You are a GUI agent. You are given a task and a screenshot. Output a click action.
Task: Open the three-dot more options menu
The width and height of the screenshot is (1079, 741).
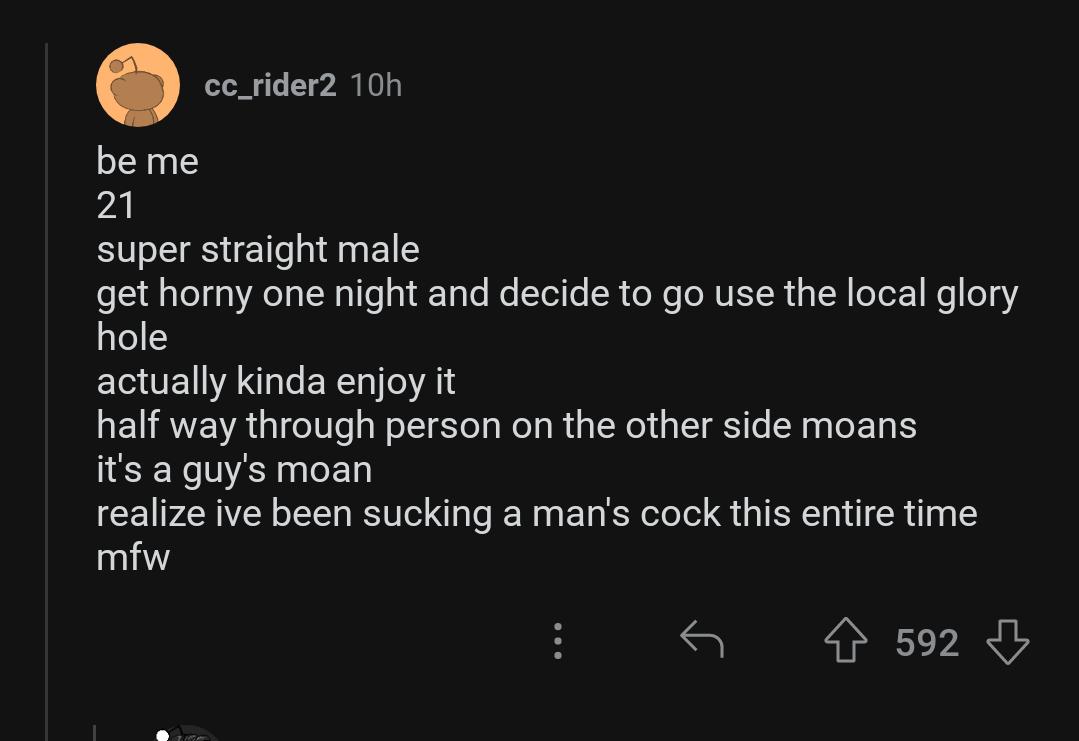(x=558, y=641)
